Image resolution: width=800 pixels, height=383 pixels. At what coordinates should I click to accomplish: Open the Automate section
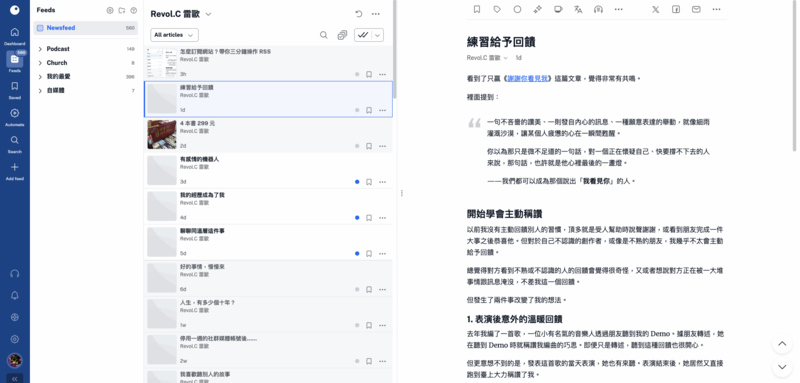pyautogui.click(x=14, y=117)
